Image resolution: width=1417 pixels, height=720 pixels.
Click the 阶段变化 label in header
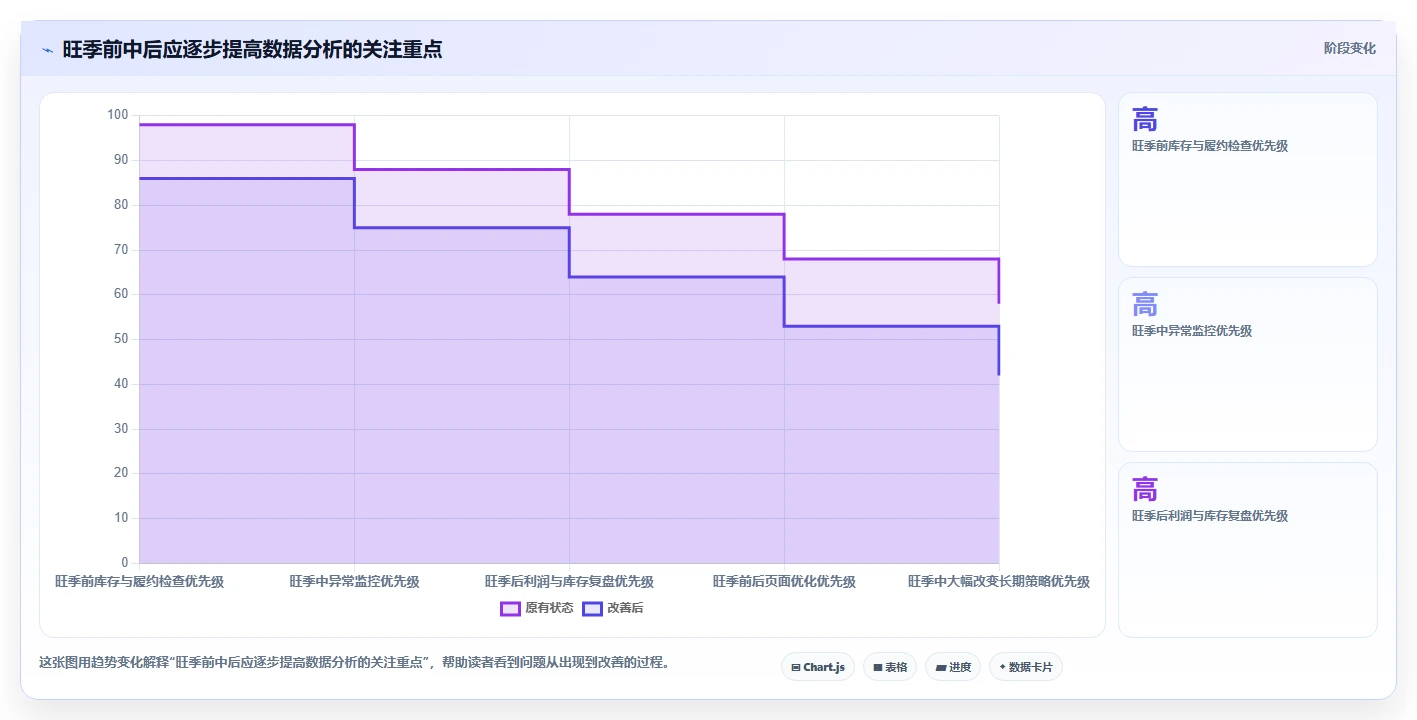click(1349, 48)
